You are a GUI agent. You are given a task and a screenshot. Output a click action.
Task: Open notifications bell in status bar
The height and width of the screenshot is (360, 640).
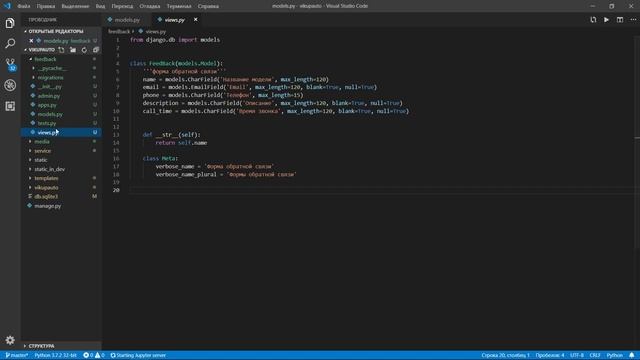coord(631,355)
